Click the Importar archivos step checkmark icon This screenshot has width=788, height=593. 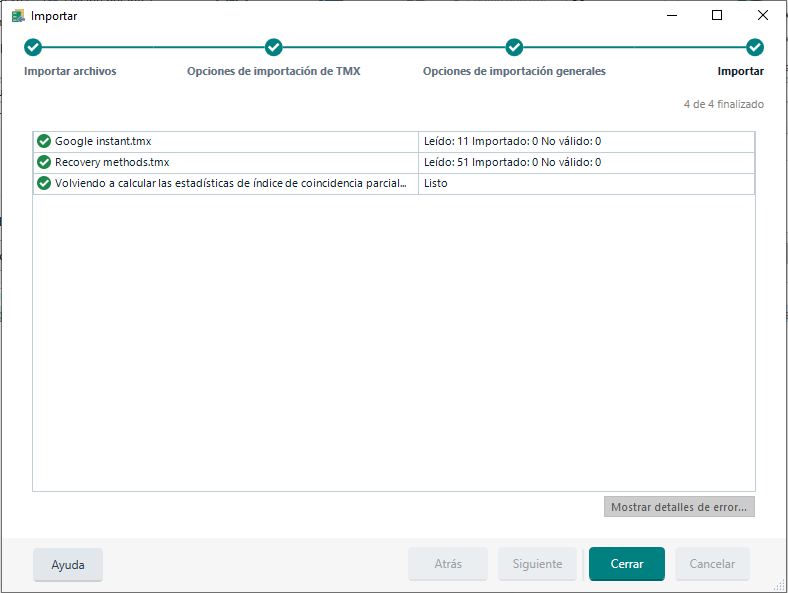[33, 48]
